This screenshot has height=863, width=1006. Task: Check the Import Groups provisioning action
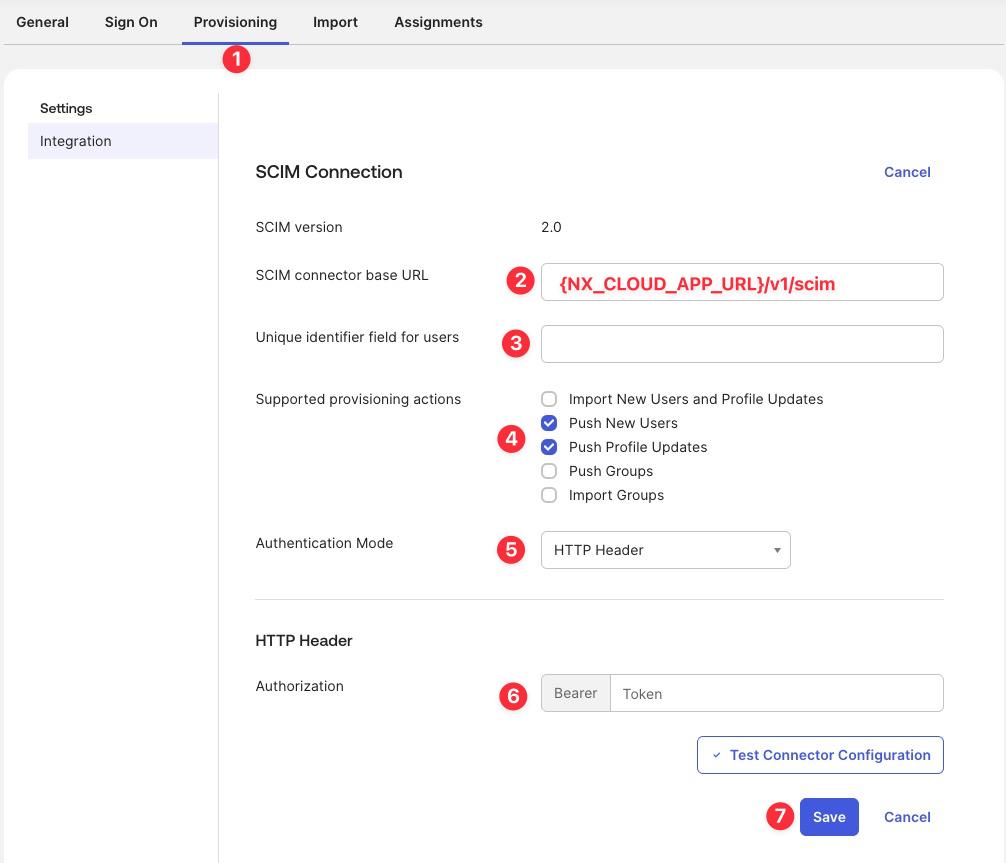pos(549,495)
